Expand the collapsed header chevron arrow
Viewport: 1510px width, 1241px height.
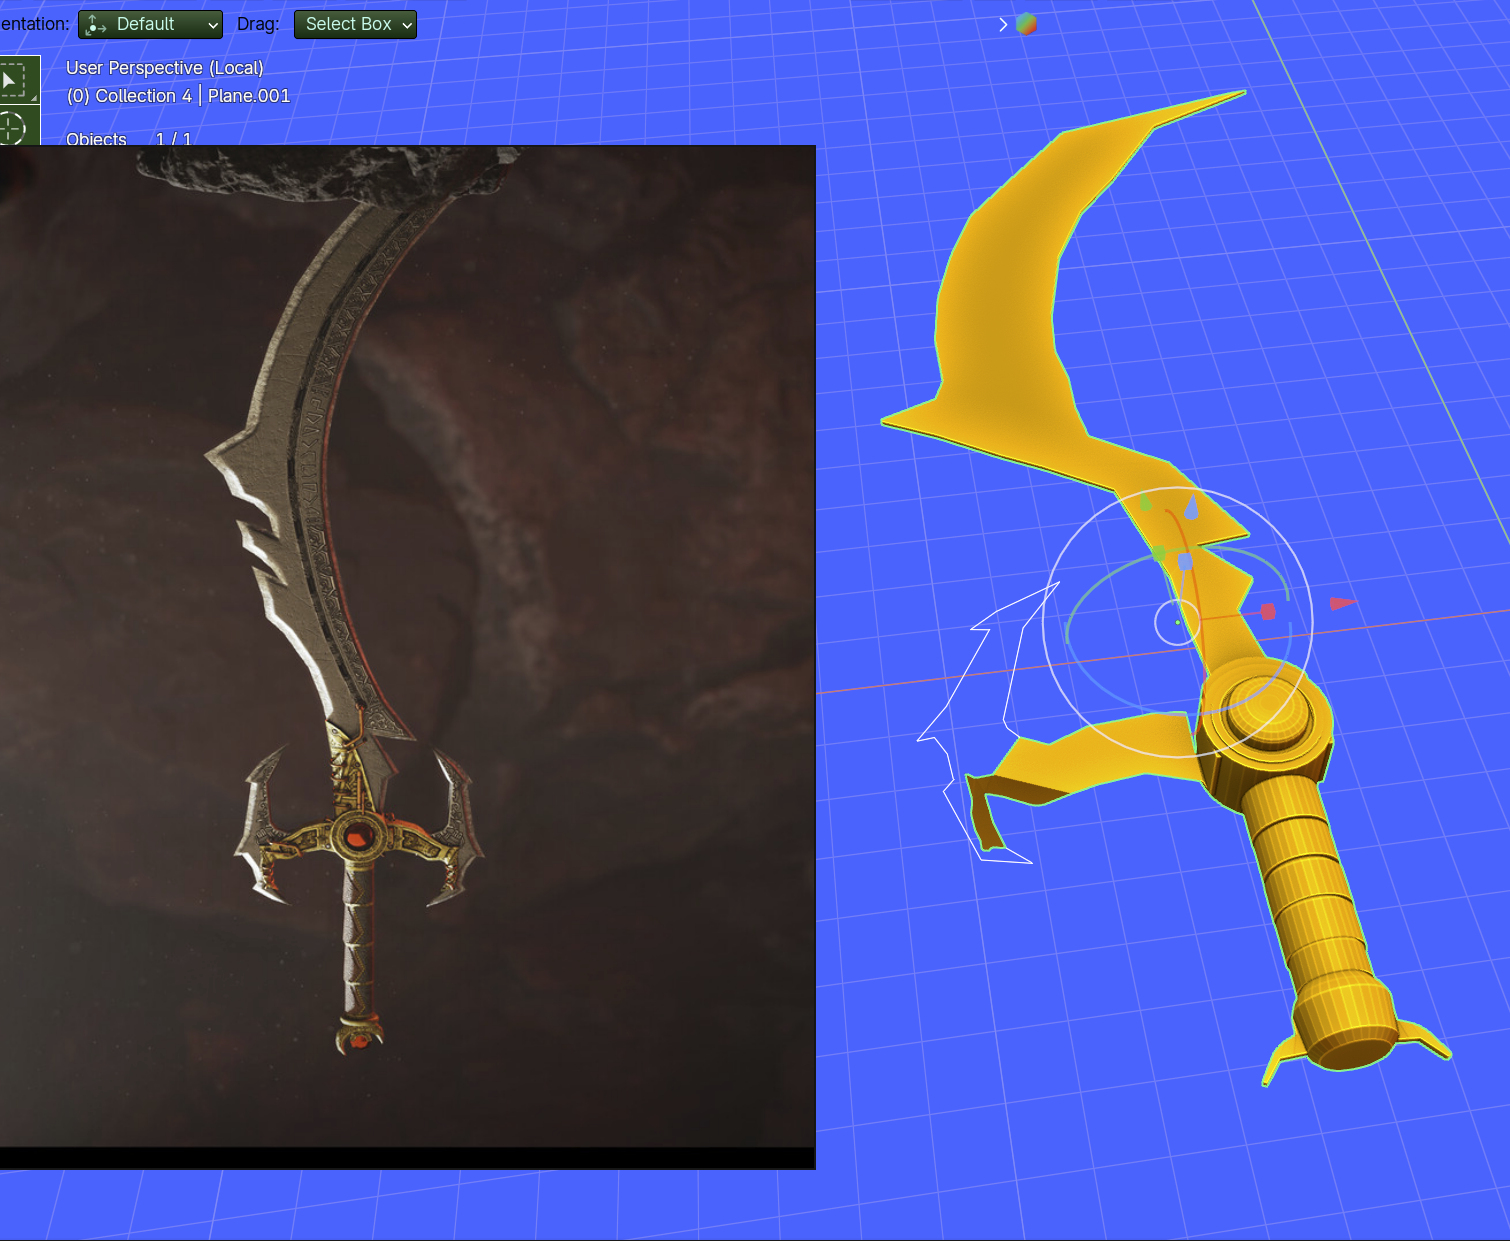click(1003, 24)
